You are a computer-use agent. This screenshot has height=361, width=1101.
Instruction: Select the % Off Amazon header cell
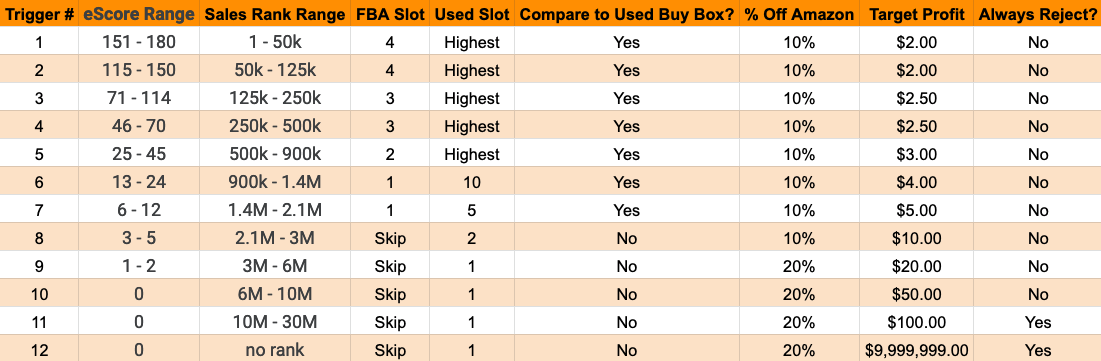pos(799,14)
